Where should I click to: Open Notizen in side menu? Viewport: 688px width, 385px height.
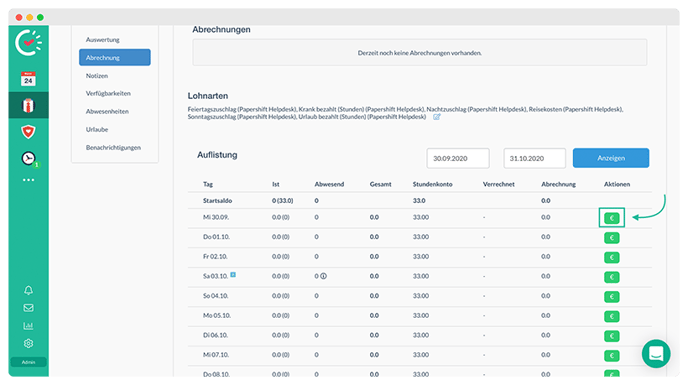point(97,76)
